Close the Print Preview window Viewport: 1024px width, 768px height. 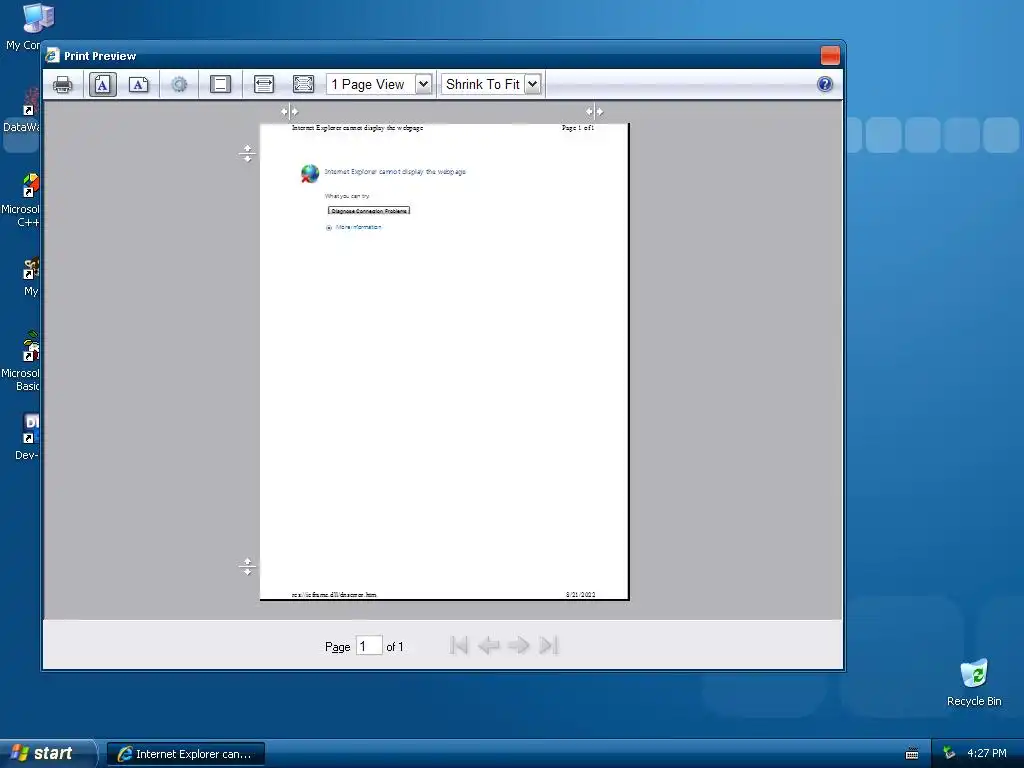[x=830, y=56]
